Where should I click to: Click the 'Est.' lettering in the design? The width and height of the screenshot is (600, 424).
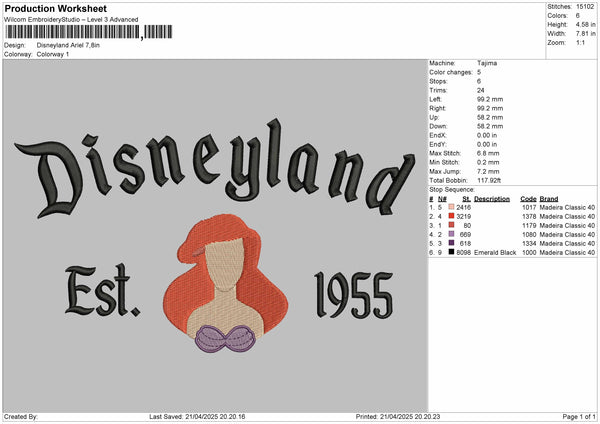tap(103, 291)
